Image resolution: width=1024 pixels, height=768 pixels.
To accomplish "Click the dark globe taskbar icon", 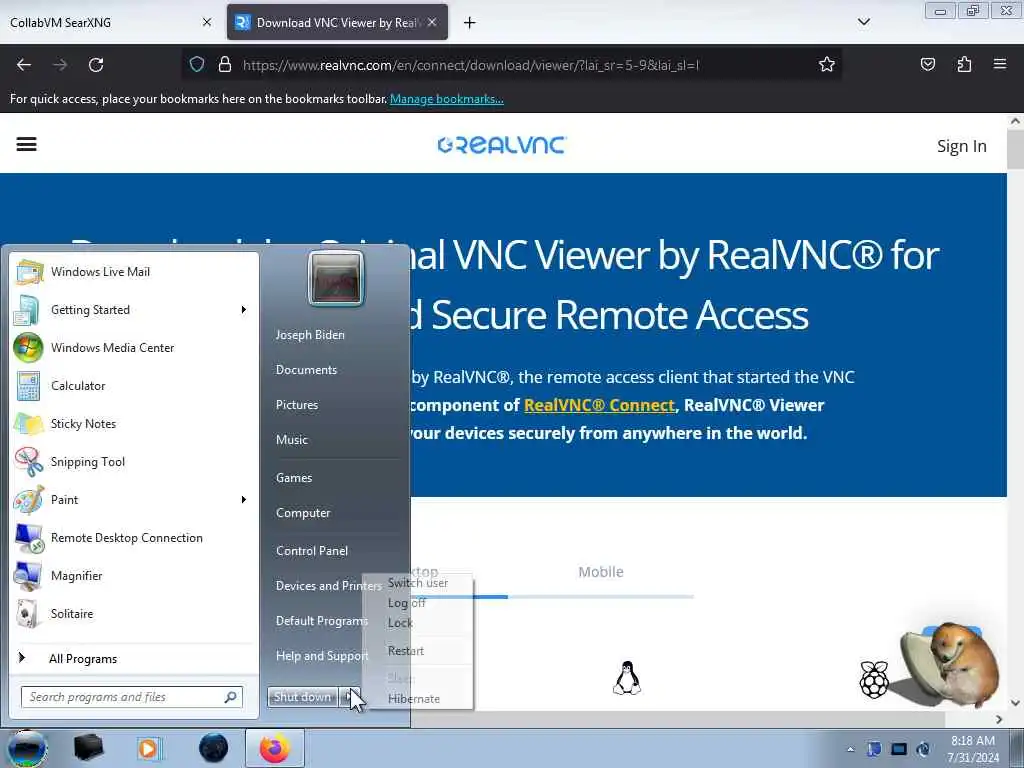I will tap(213, 748).
